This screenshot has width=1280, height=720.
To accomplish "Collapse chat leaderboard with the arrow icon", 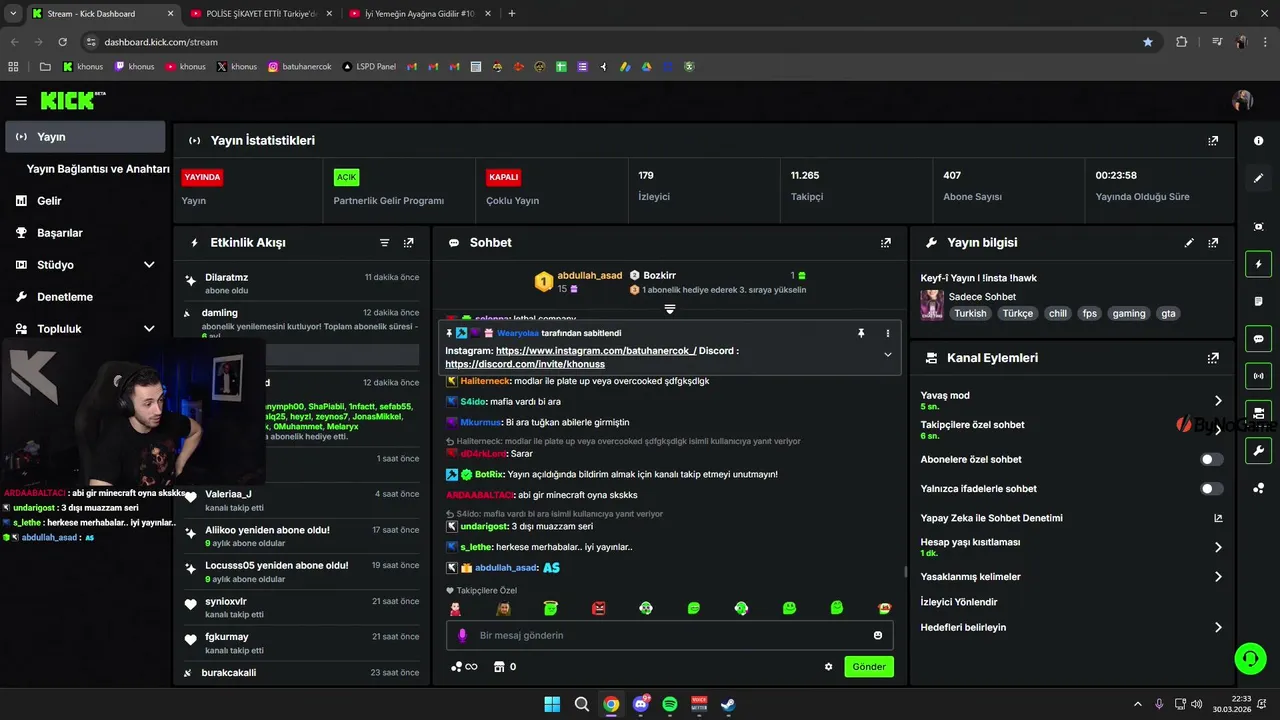I will point(670,309).
